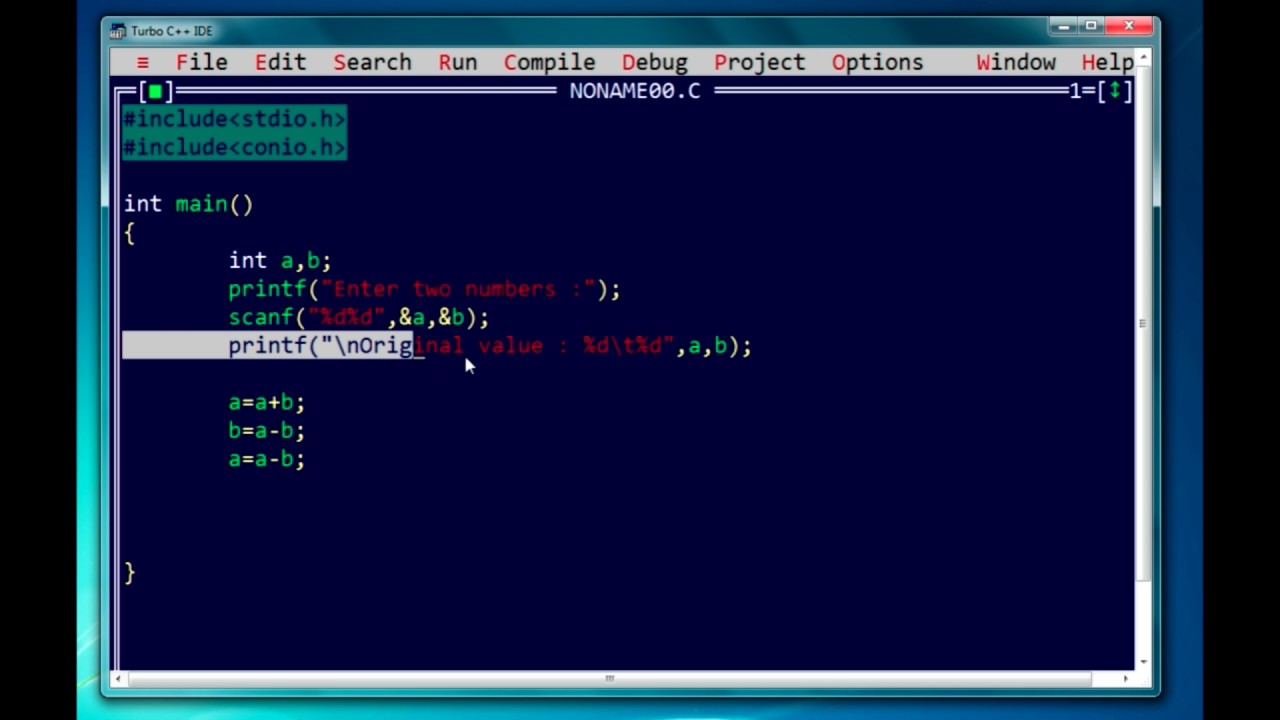Click the #include<conio.h> line

tap(235, 147)
